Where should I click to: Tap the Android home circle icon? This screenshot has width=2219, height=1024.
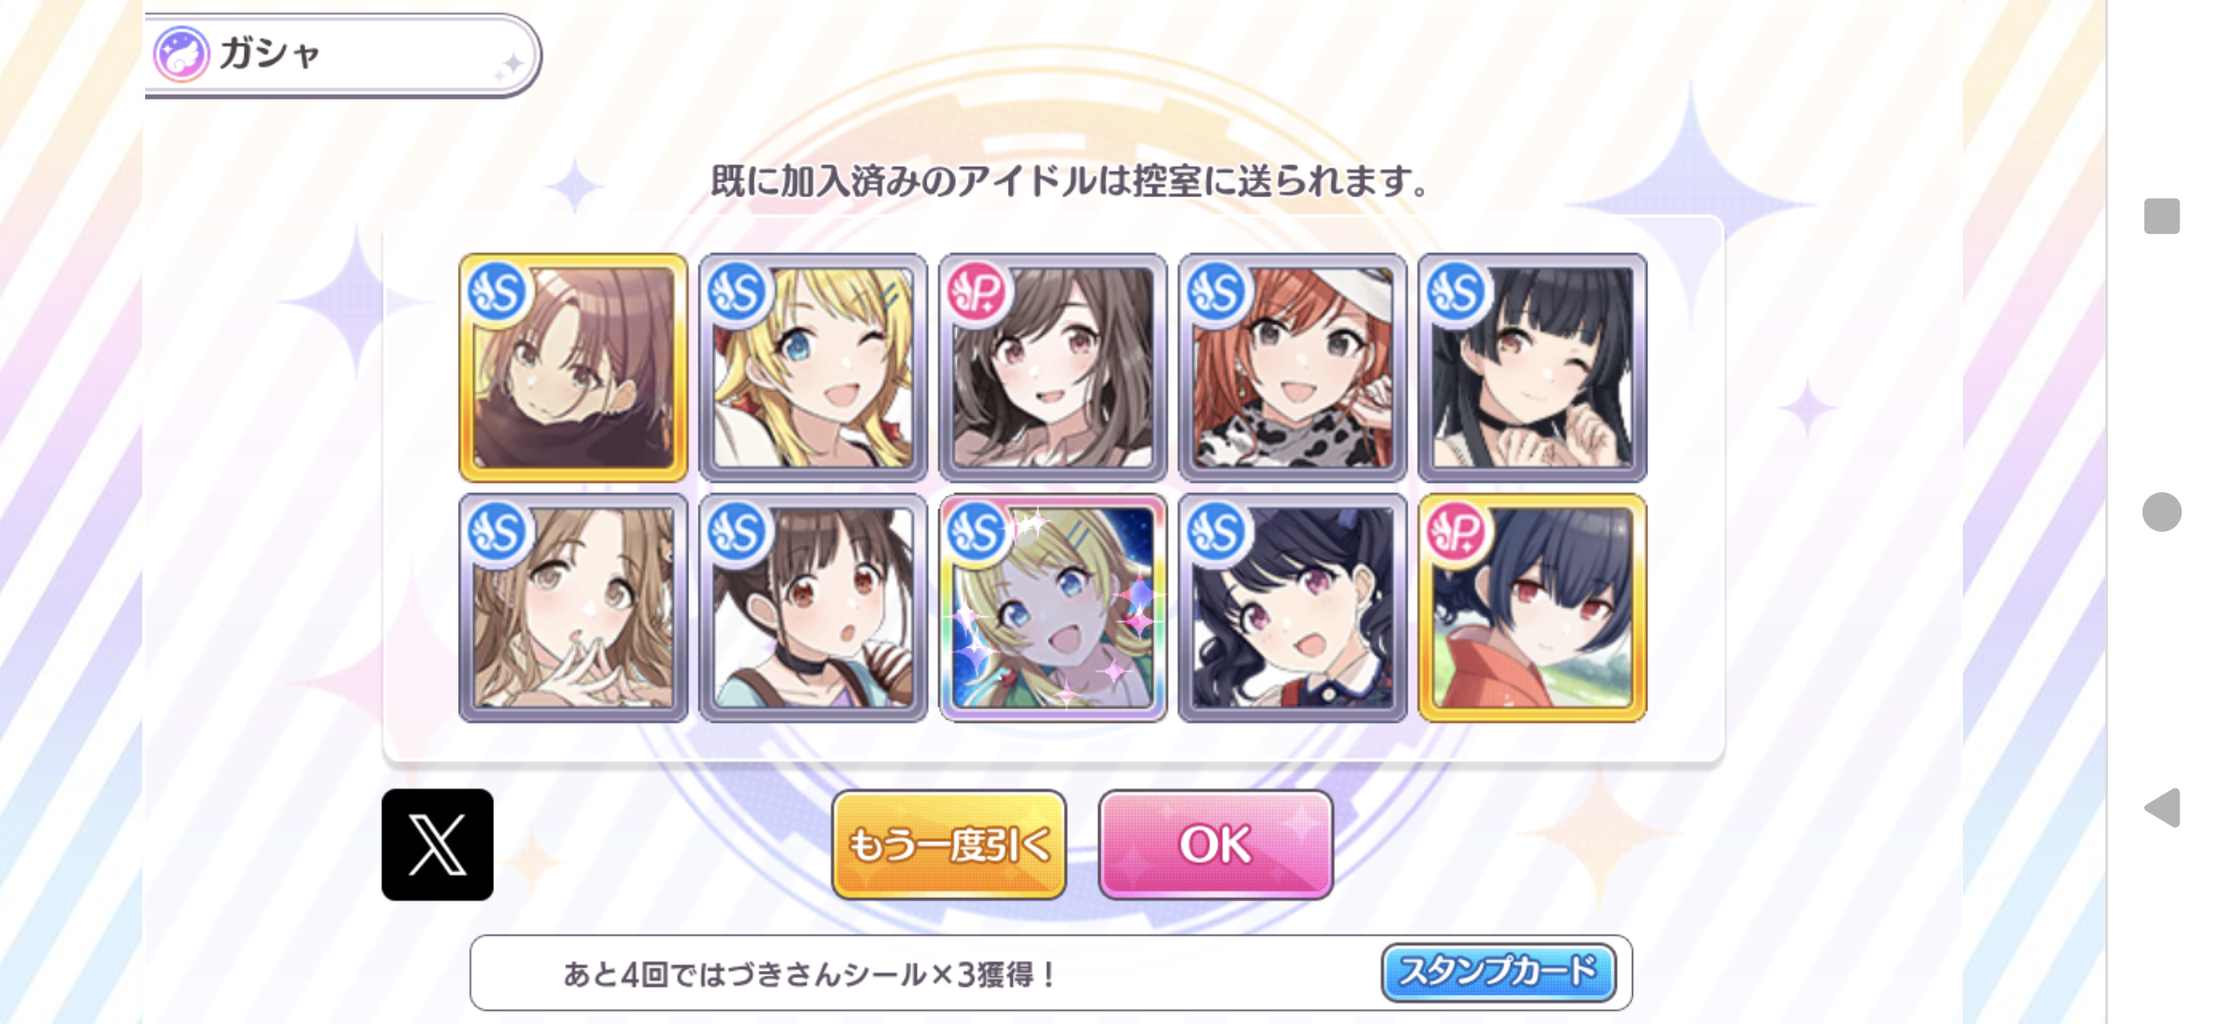2161,512
